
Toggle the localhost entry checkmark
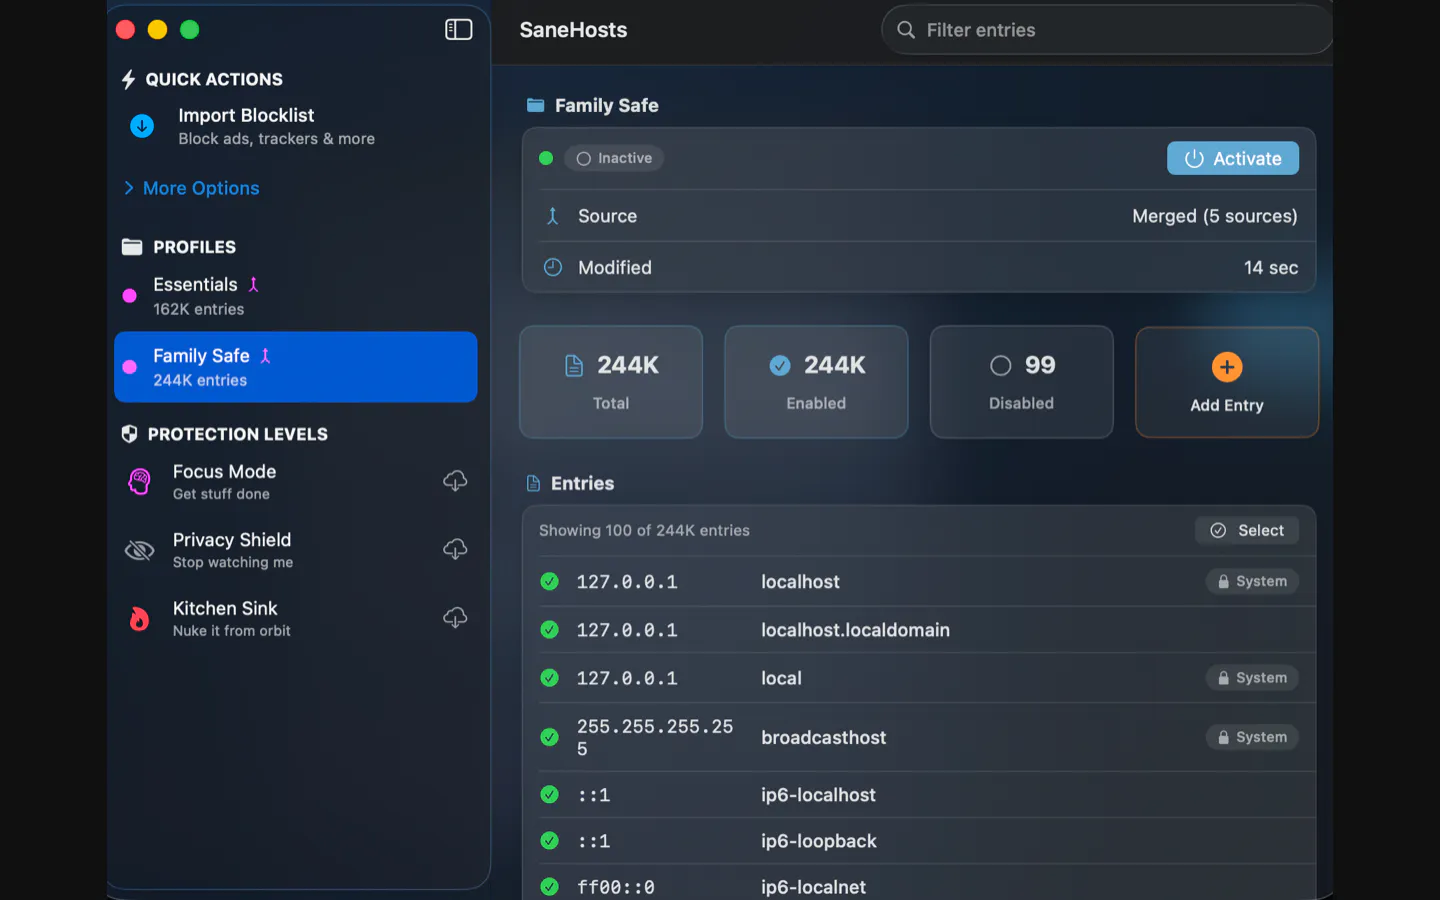point(550,581)
